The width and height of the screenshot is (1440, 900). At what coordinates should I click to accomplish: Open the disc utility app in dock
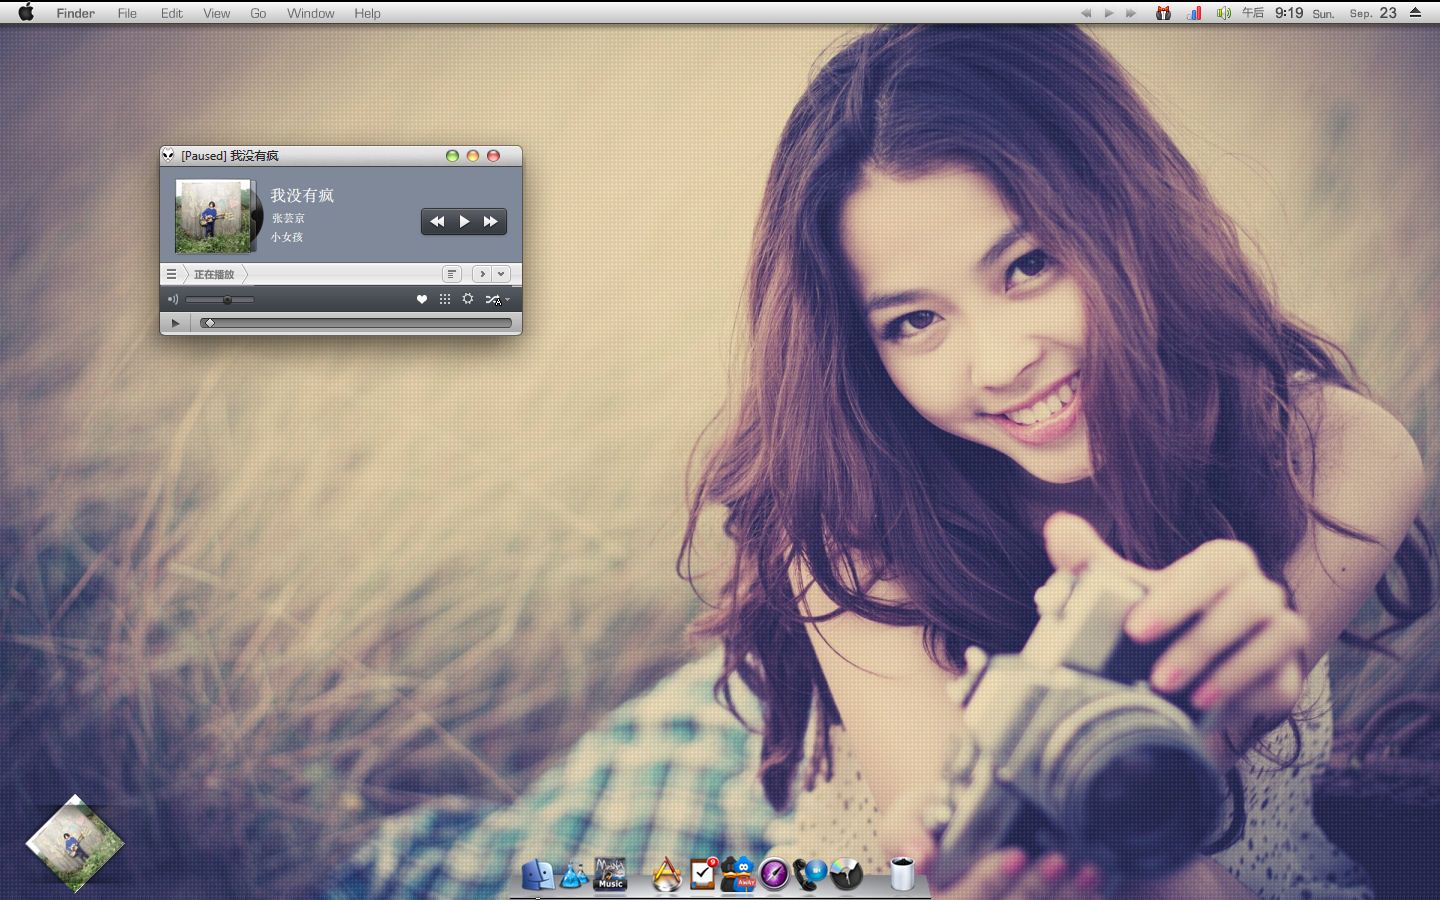(x=846, y=874)
